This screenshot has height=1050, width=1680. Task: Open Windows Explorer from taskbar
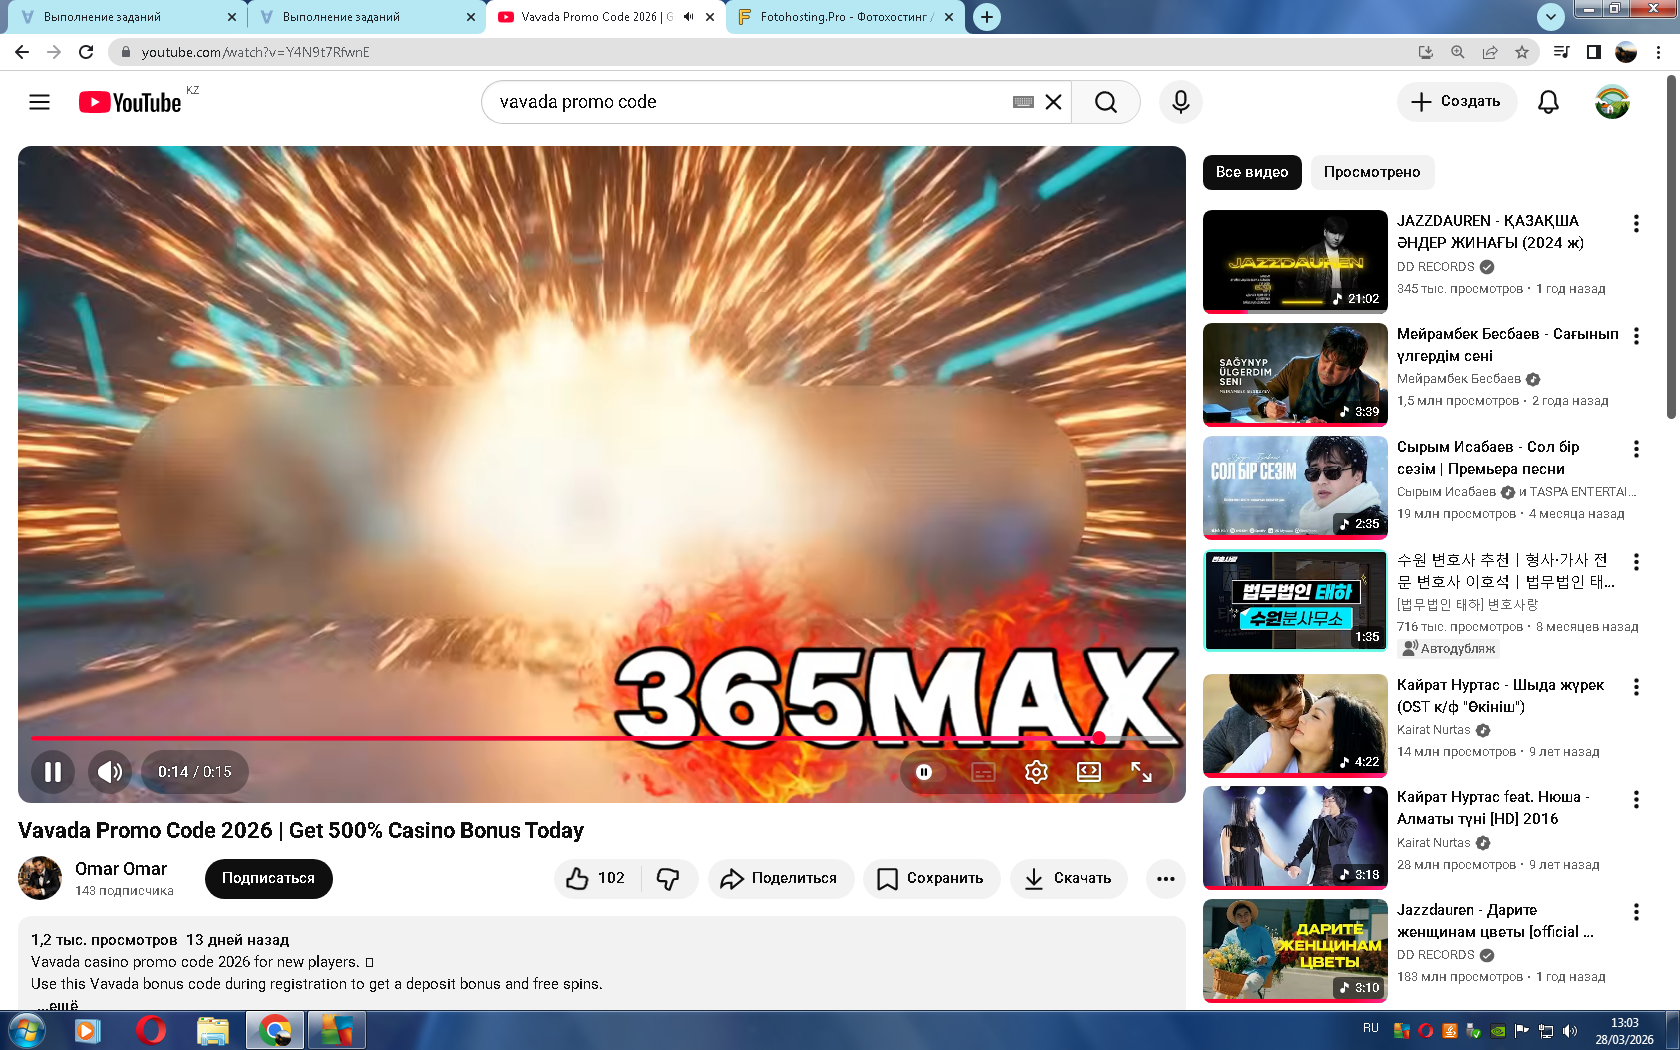pos(213,1030)
